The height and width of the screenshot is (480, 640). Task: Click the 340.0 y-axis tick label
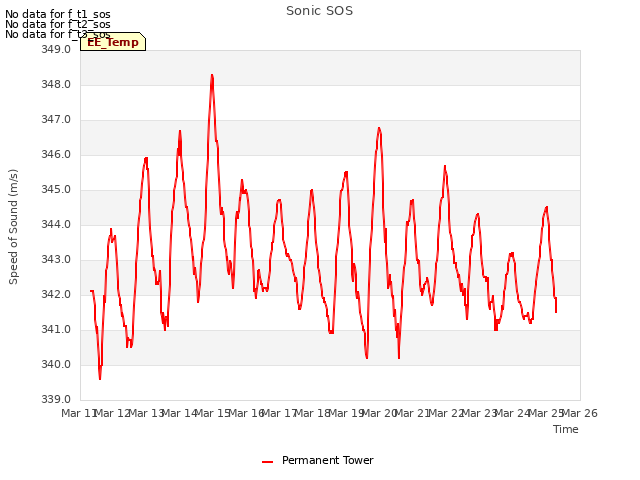pyautogui.click(x=56, y=364)
